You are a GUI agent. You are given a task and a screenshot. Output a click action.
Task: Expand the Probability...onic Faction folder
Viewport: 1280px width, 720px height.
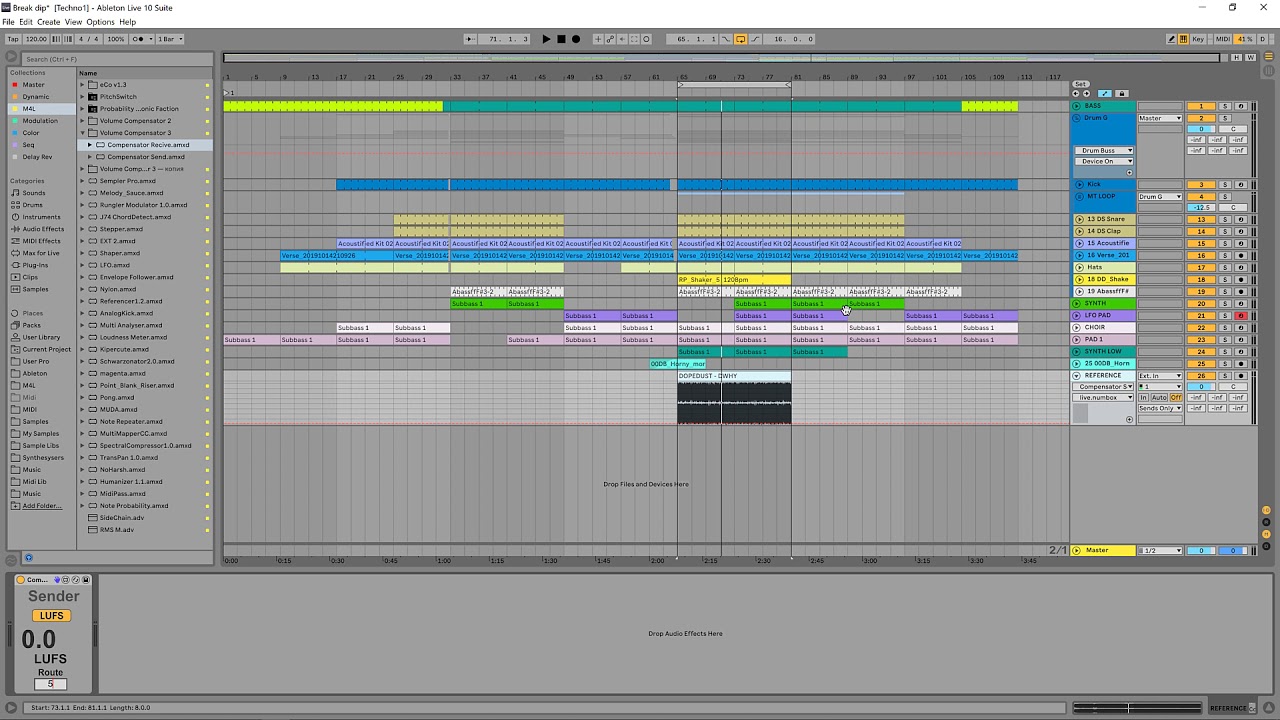pyautogui.click(x=82, y=109)
